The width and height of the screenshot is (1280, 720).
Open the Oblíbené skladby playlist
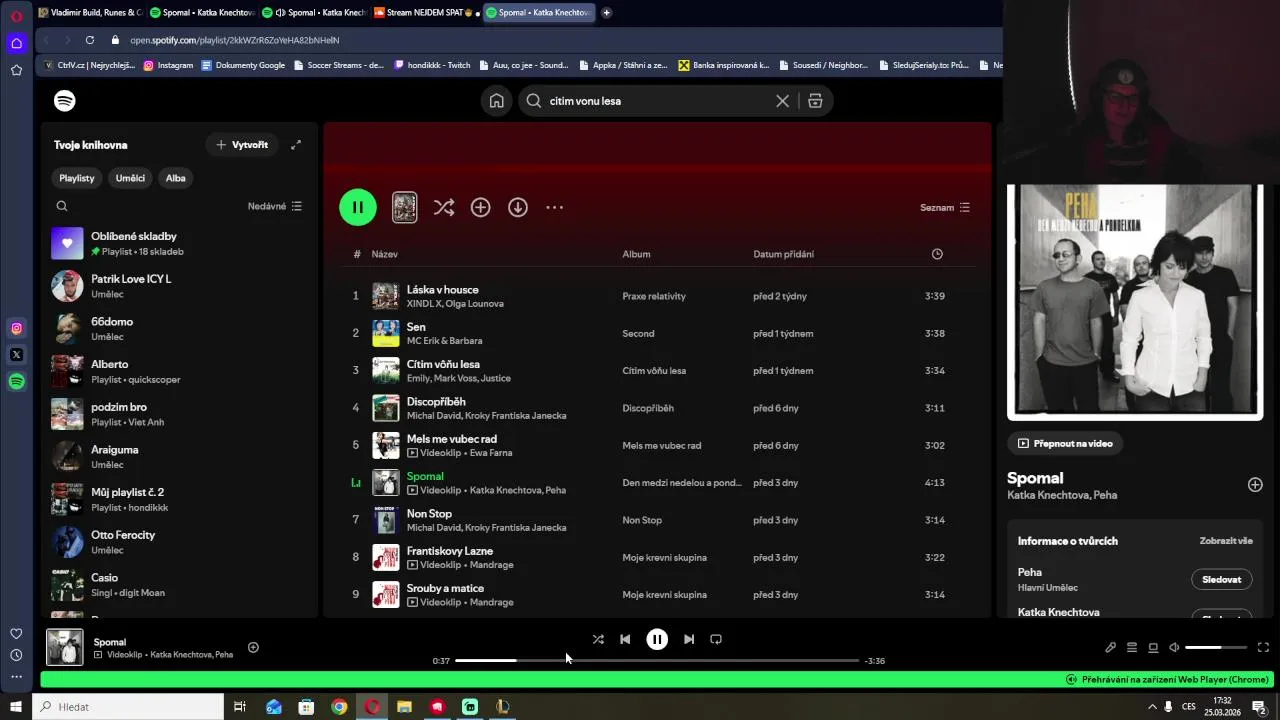click(x=180, y=243)
